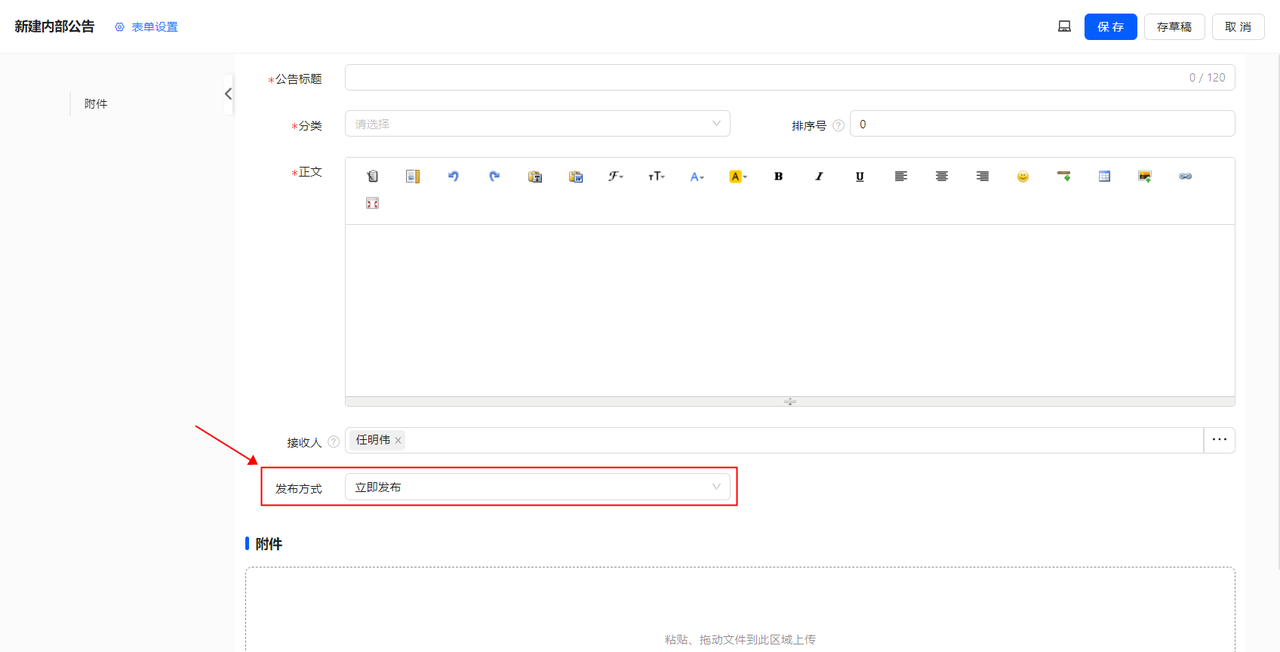The height and width of the screenshot is (652, 1280).
Task: Click help icon next to 排序号
Action: (838, 126)
